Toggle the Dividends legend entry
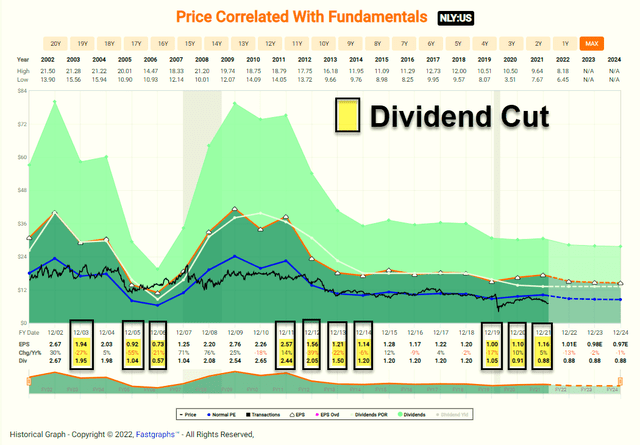This screenshot has width=640, height=445. click(412, 415)
